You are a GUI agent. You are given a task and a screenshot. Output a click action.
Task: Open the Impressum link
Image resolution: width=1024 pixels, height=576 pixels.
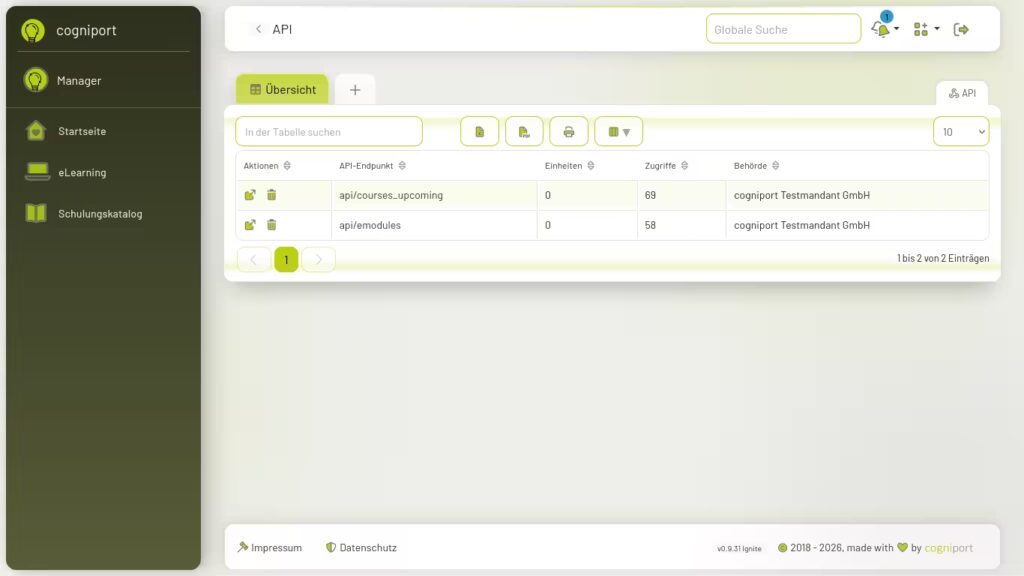(x=270, y=547)
